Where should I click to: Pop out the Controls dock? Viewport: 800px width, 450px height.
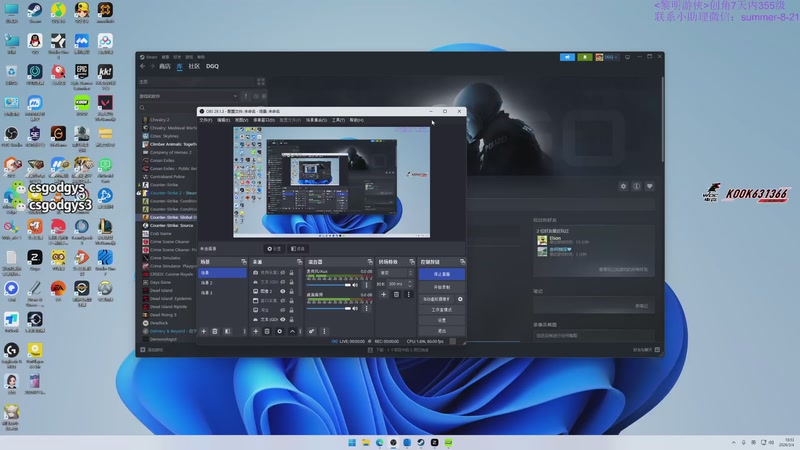click(x=462, y=262)
